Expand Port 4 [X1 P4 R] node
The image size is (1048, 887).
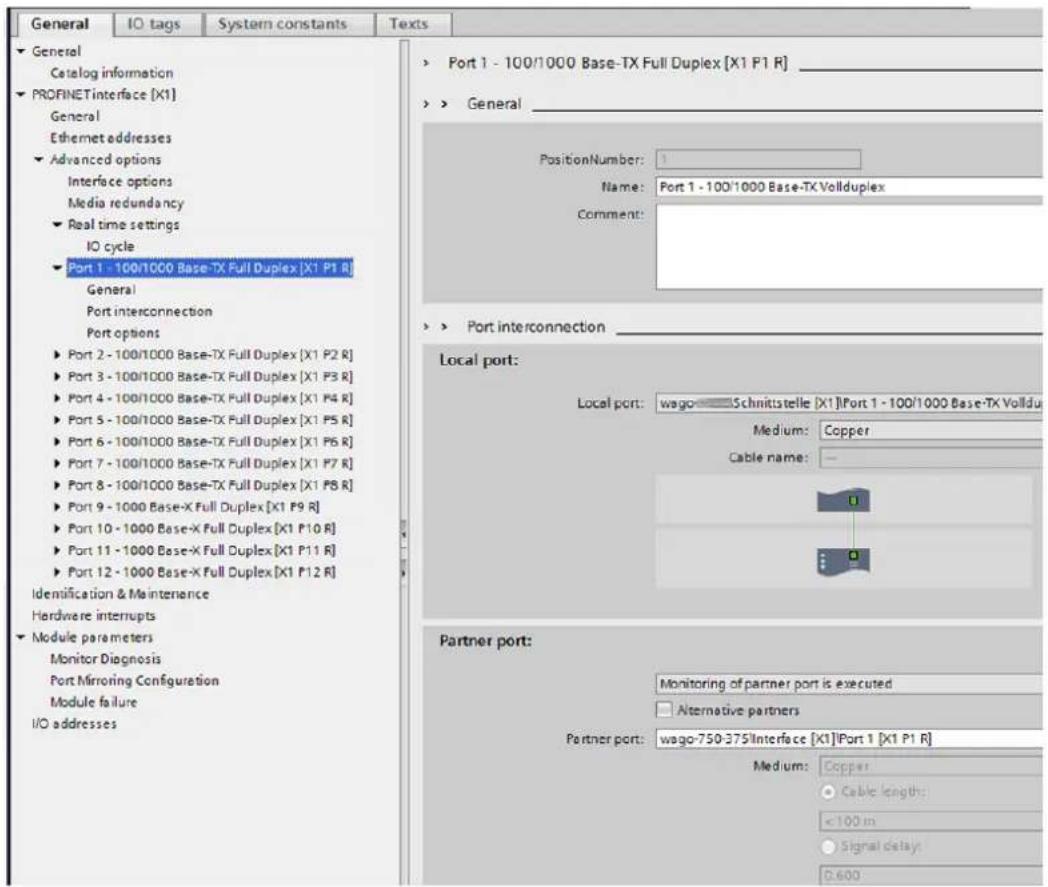[57, 398]
